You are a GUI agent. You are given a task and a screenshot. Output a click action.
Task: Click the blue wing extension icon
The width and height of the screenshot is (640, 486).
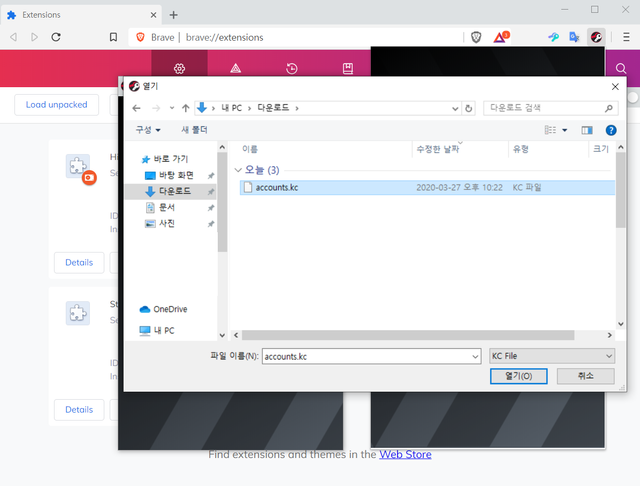pos(553,37)
